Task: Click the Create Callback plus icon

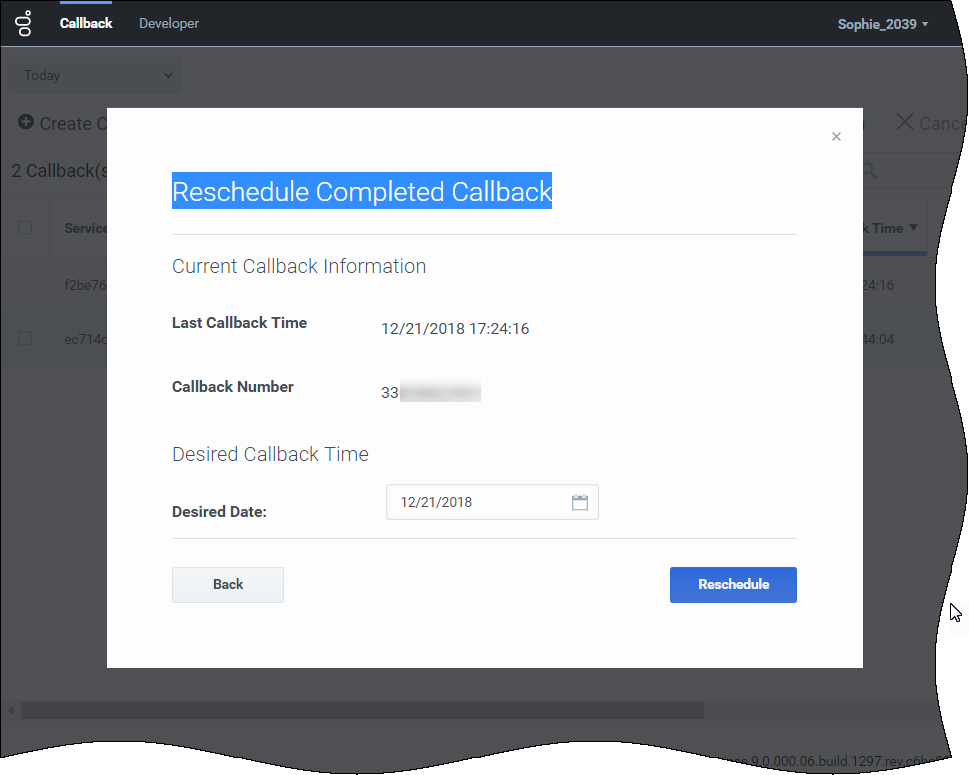Action: (x=26, y=122)
